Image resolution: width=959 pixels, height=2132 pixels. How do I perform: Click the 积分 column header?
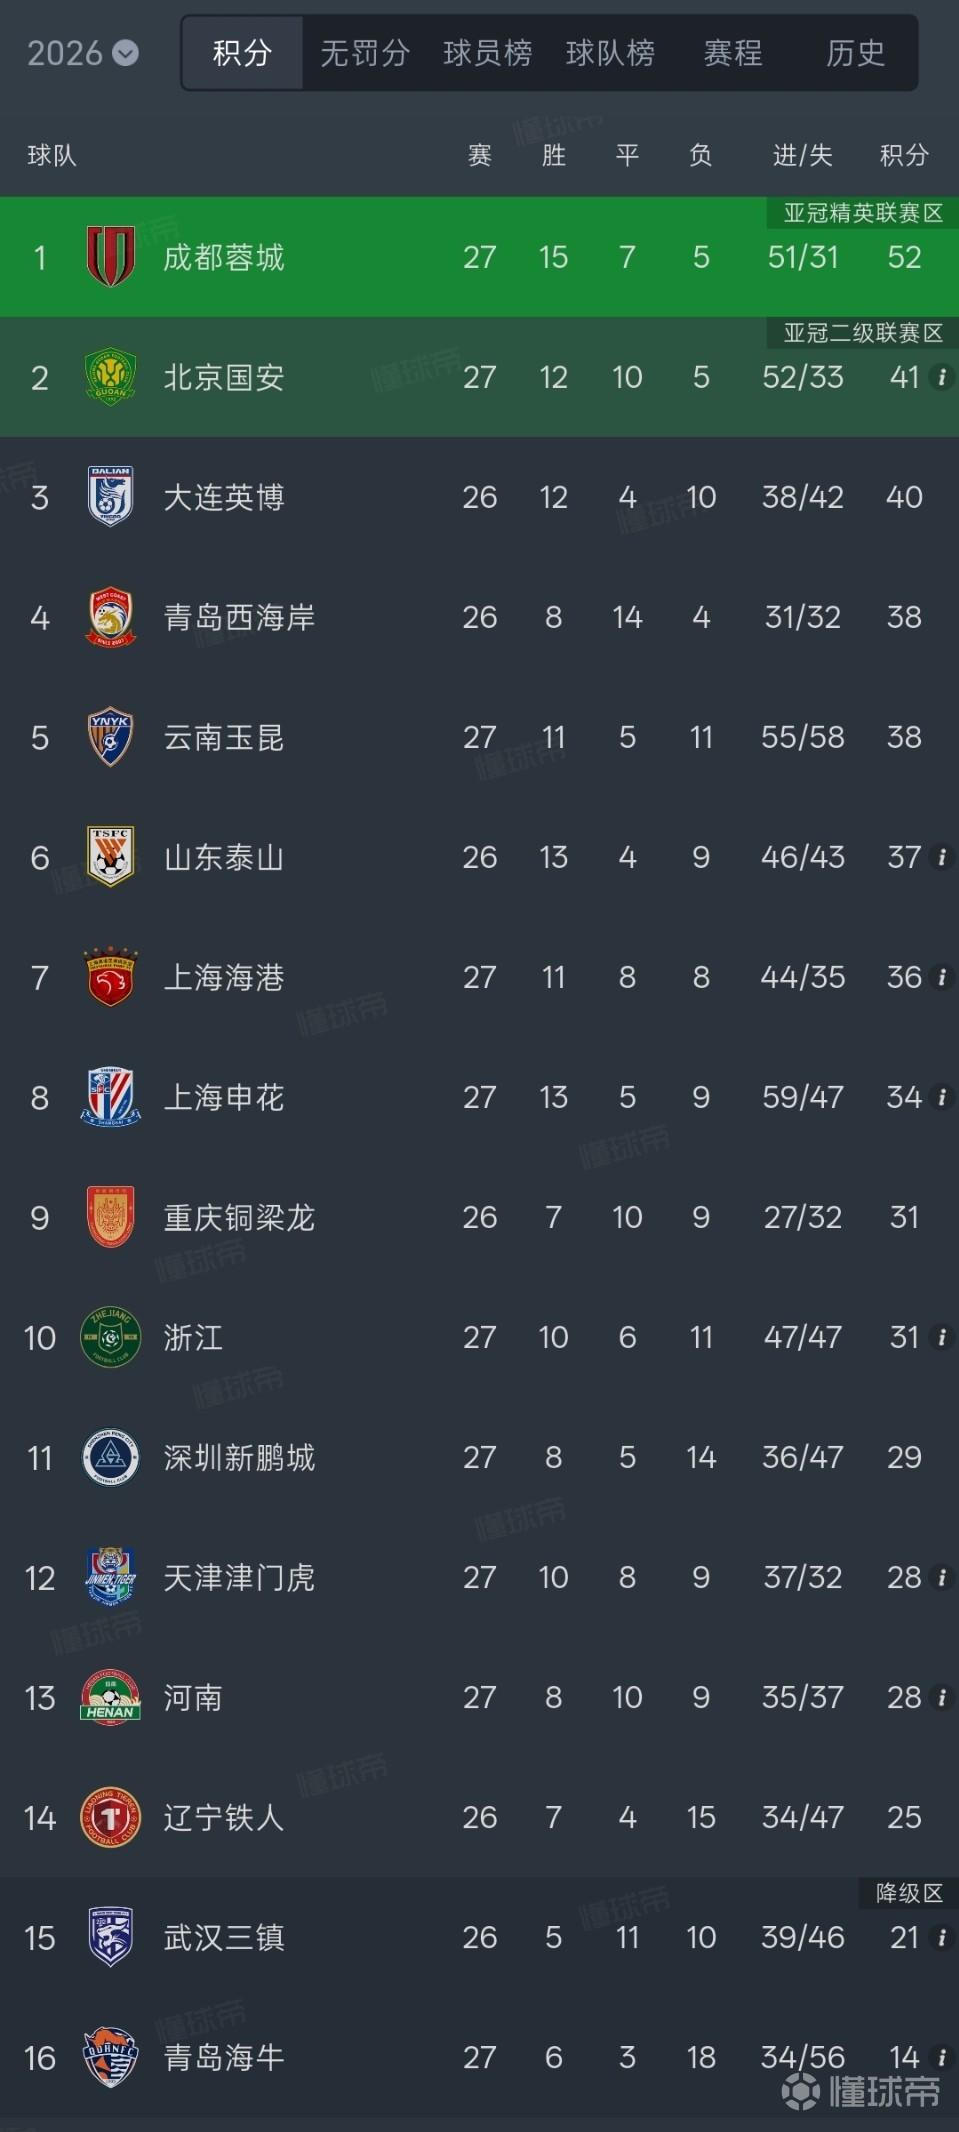click(904, 155)
